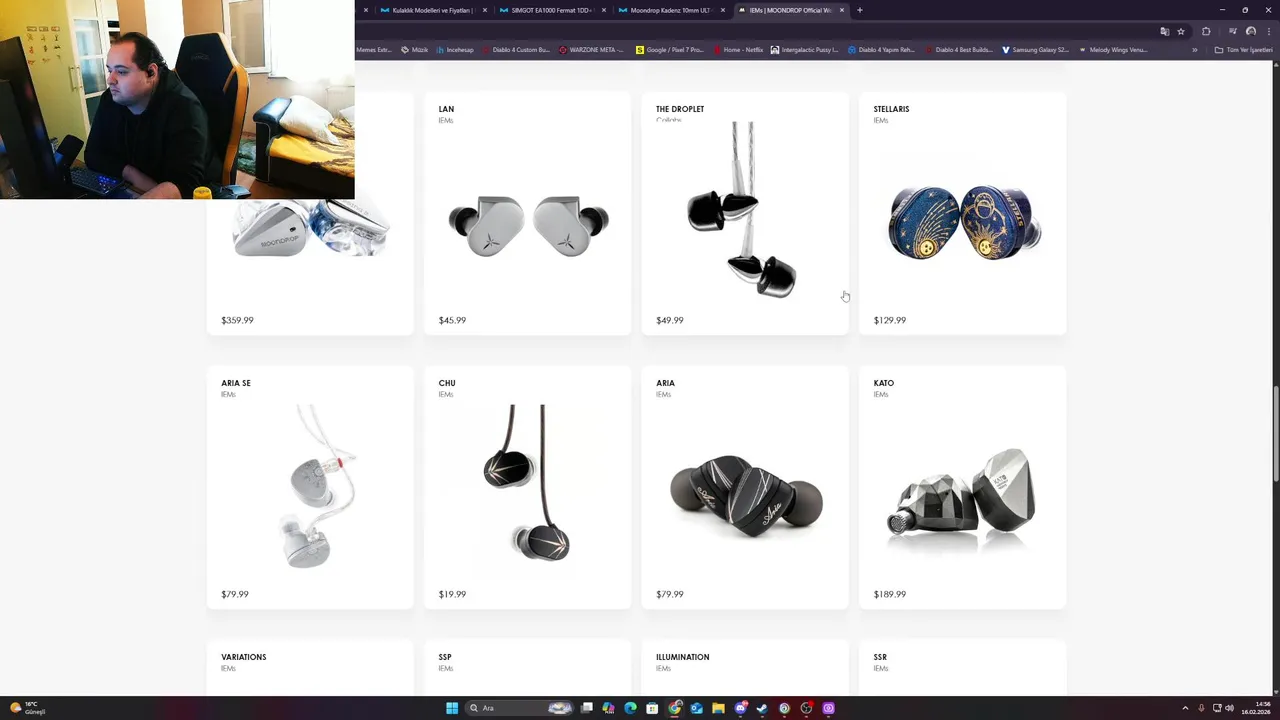Open the ARIA black earphone image

point(746,496)
